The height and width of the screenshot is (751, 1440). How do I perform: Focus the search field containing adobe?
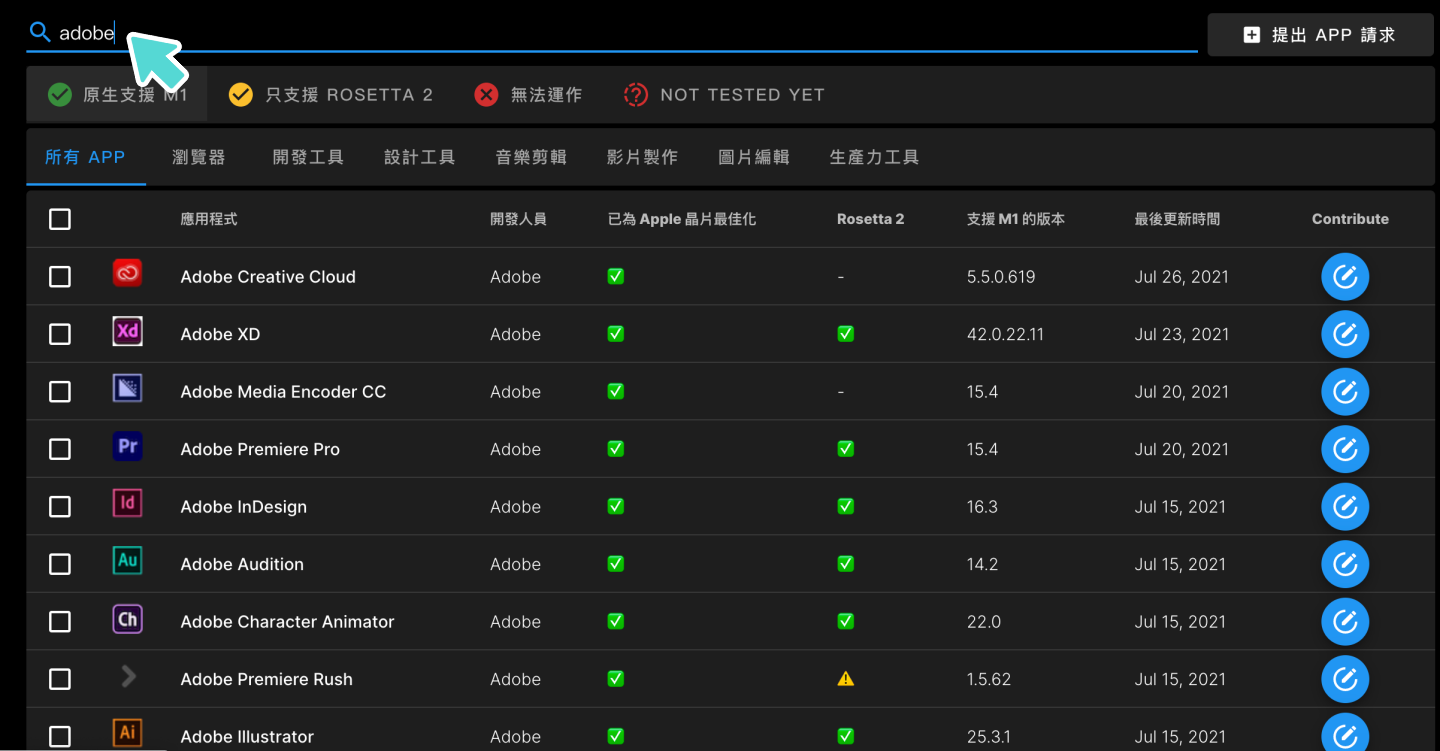coord(612,33)
